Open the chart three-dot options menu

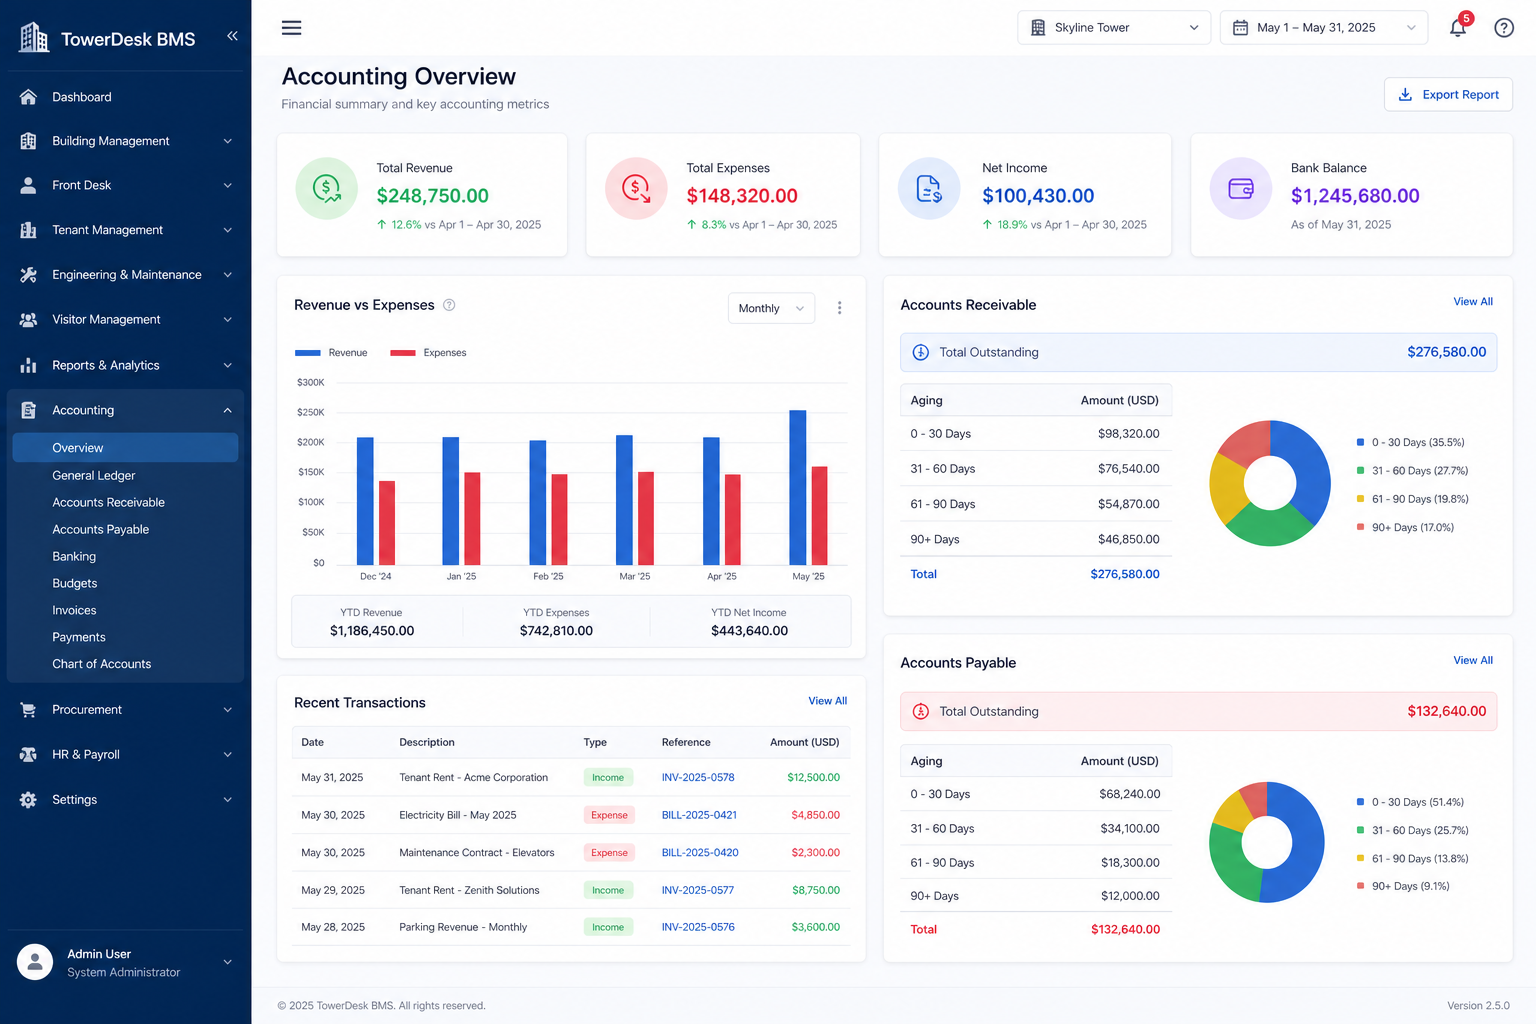click(839, 308)
